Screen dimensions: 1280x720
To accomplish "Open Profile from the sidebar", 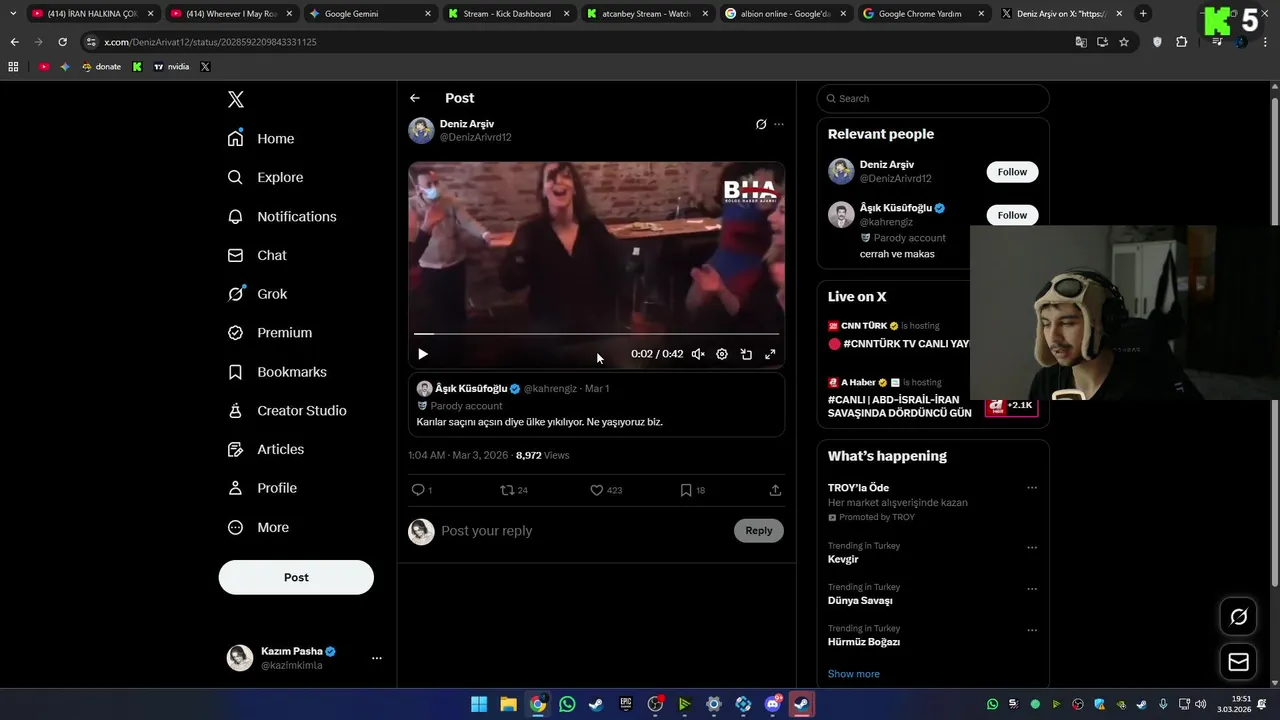I will (x=262, y=488).
